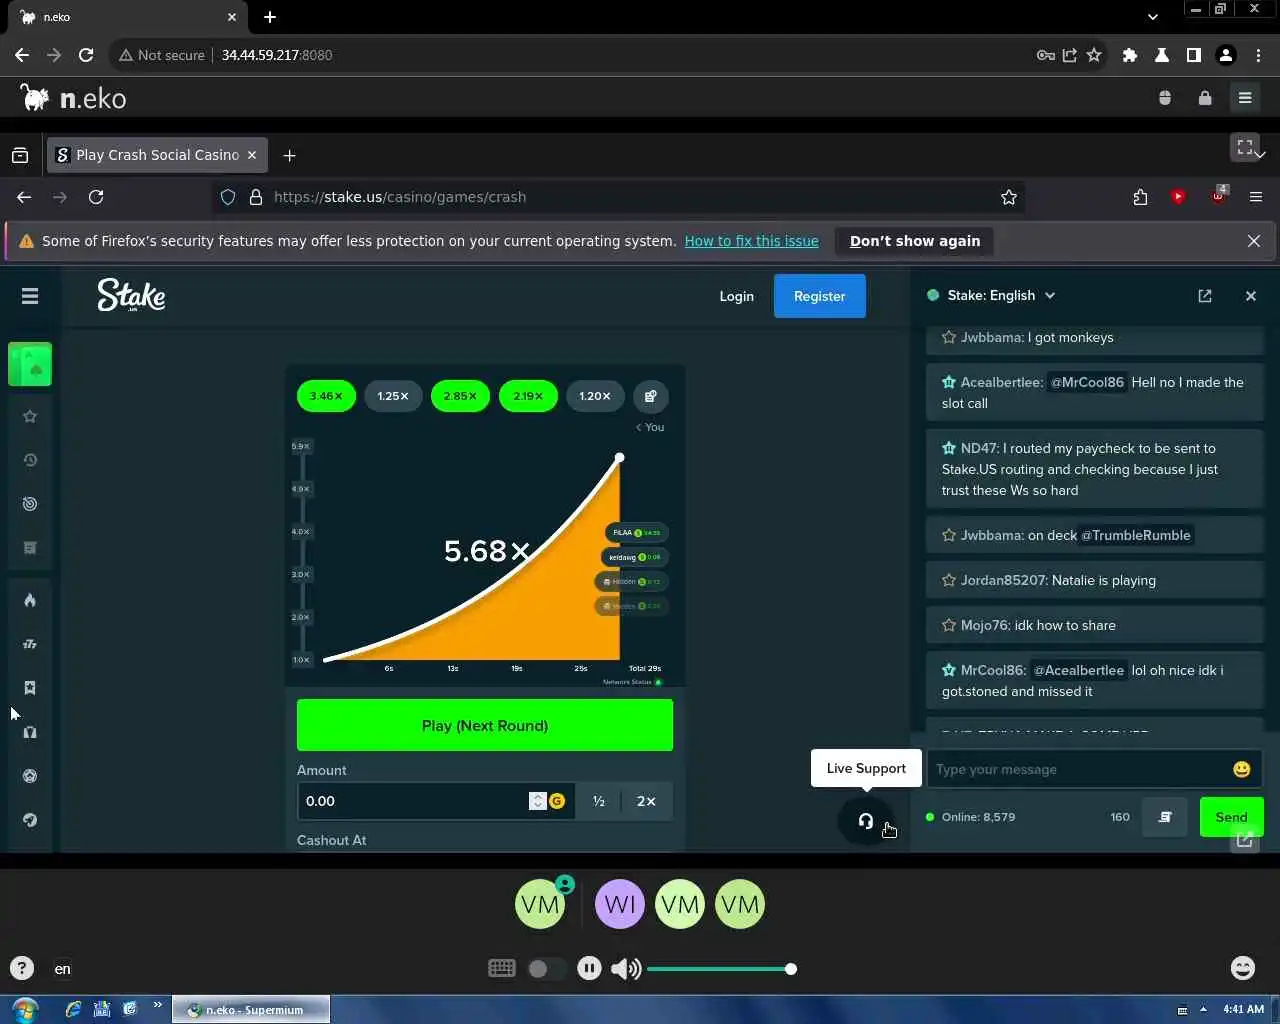Select the 1.20× previous crash result
This screenshot has height=1024, width=1280.
coord(595,396)
